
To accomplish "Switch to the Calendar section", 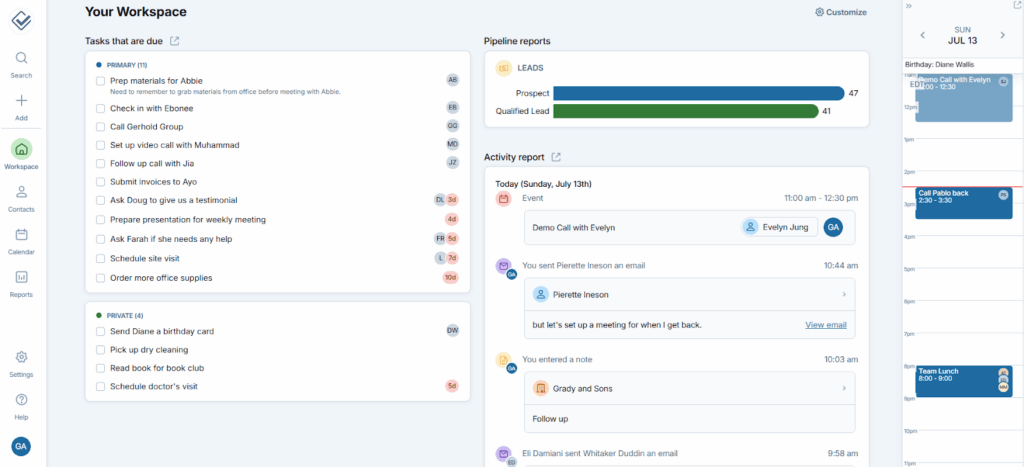I will click(x=21, y=235).
